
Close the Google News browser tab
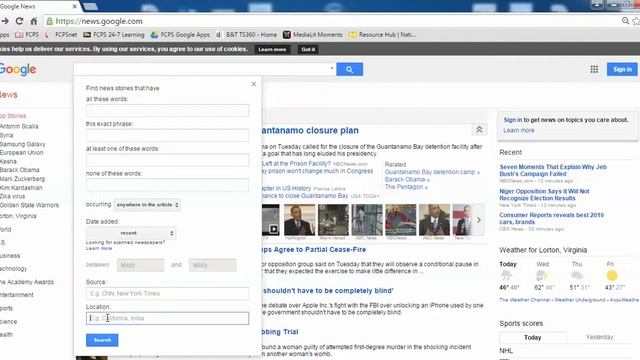tap(74, 7)
